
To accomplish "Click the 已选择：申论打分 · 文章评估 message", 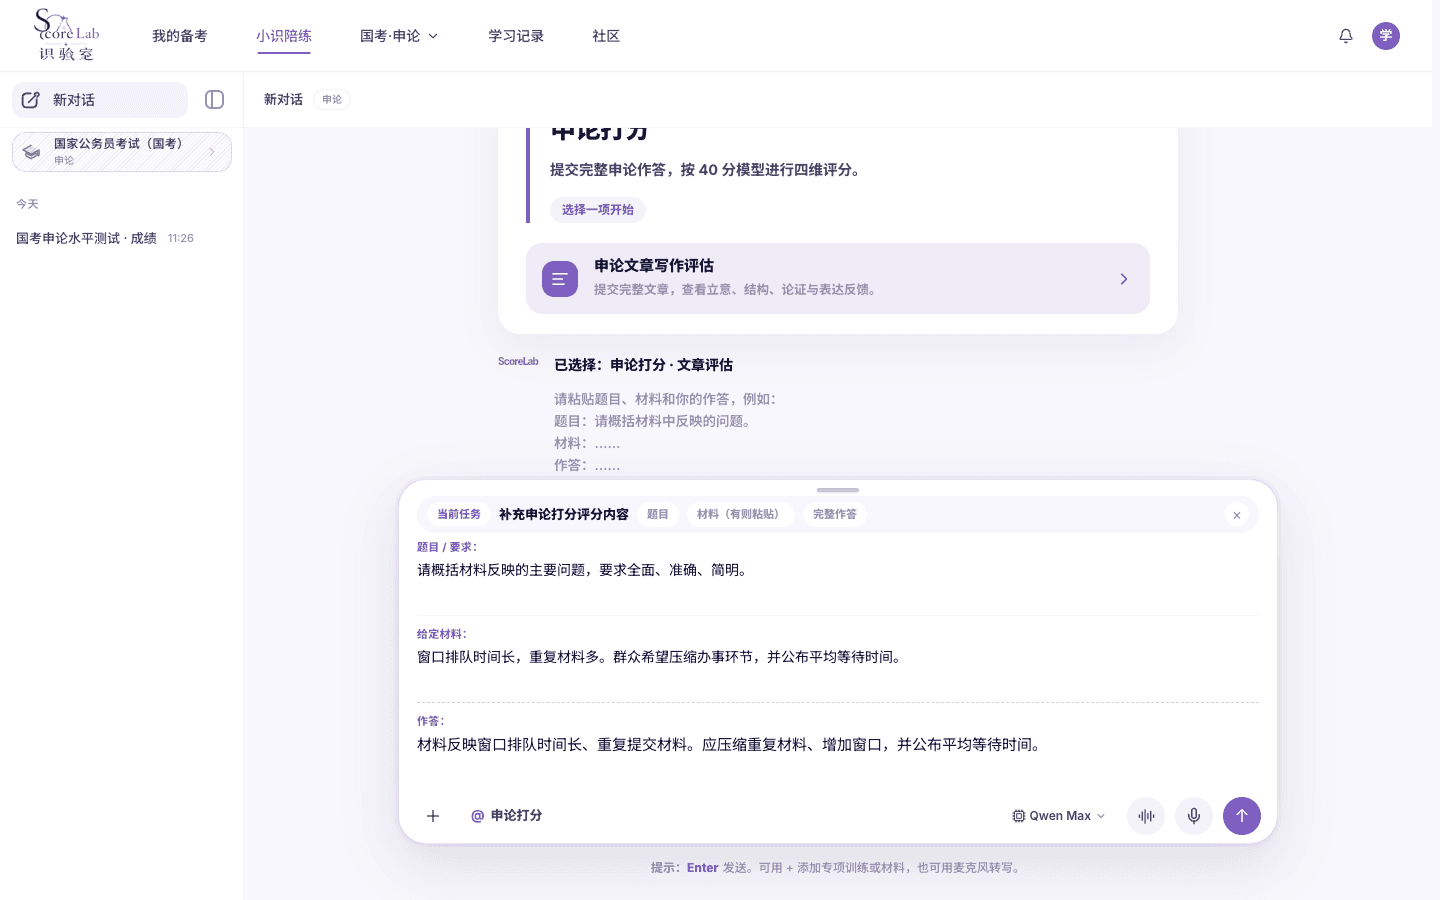I will pyautogui.click(x=644, y=365).
